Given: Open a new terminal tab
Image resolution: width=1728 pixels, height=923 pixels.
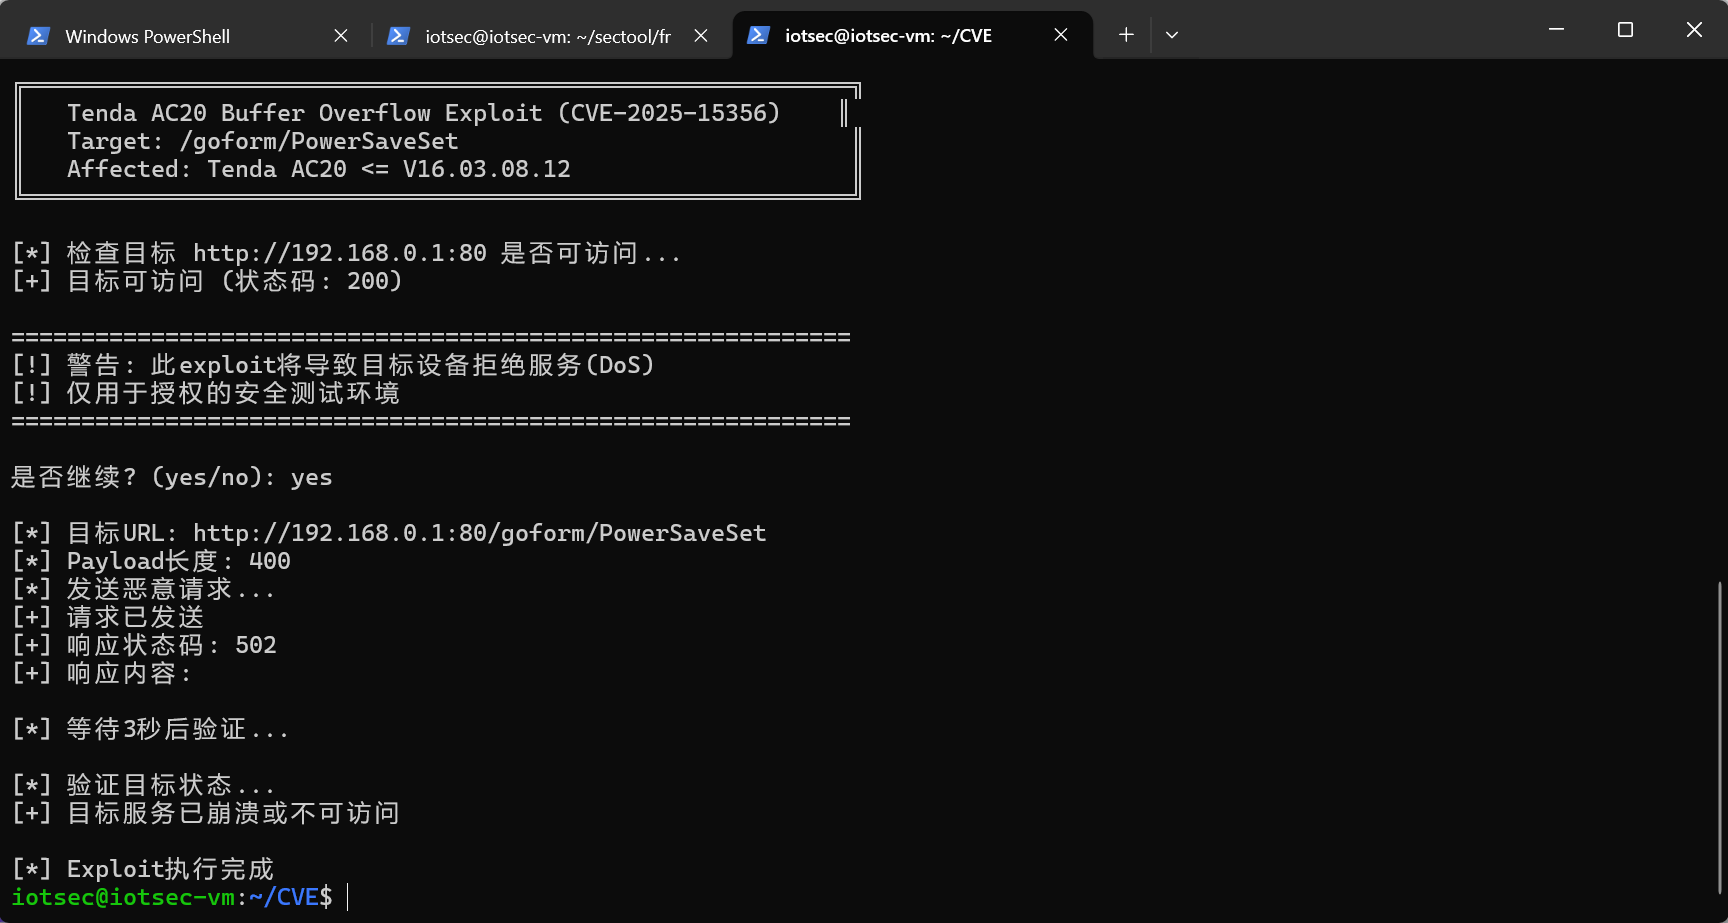Looking at the screenshot, I should [1126, 35].
